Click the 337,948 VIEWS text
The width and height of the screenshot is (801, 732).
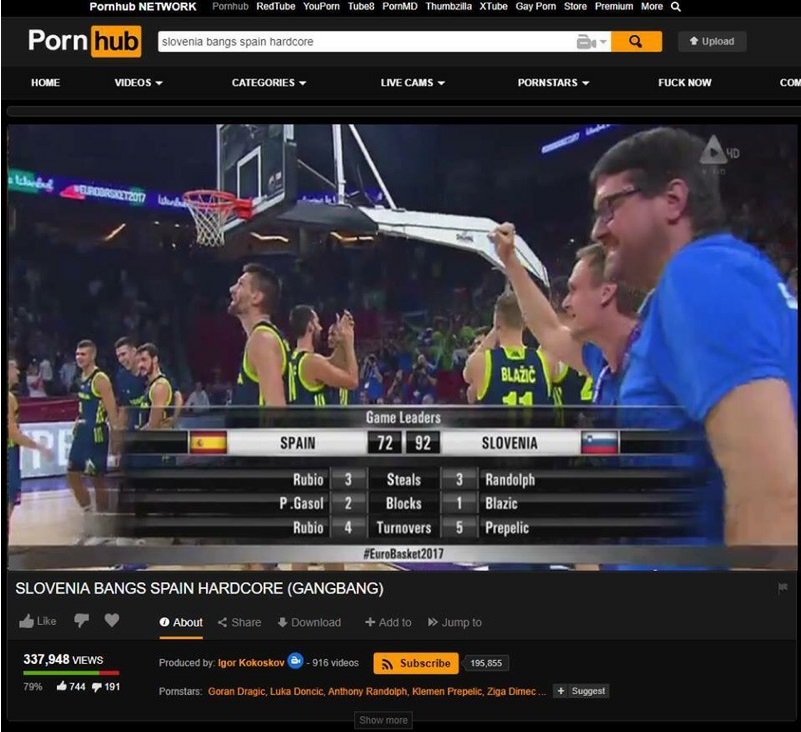tap(63, 659)
